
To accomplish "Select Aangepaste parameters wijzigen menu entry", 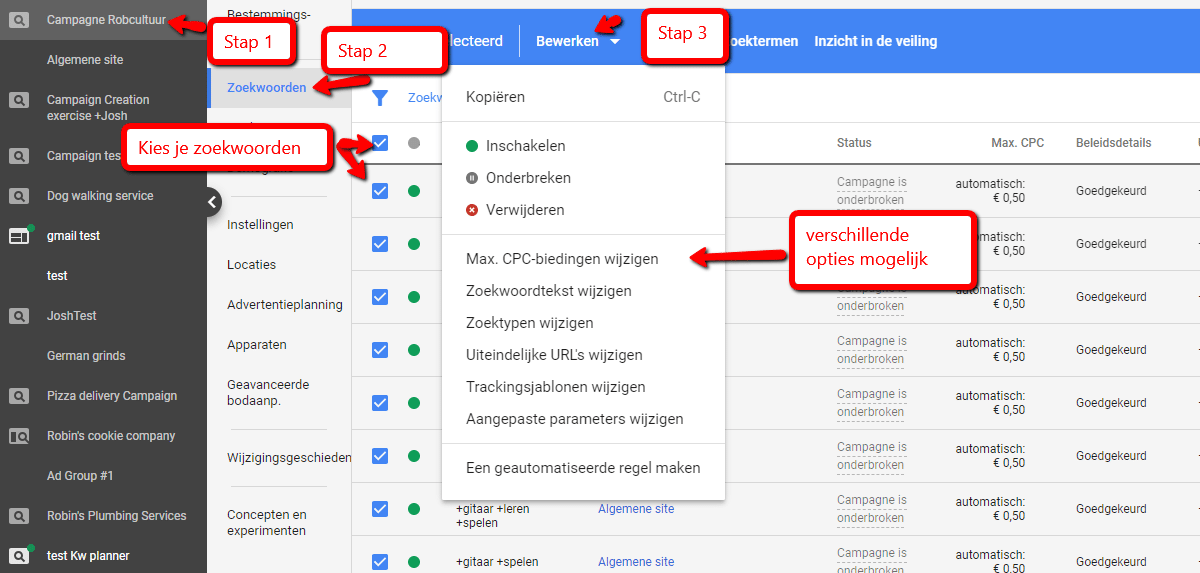I will (583, 419).
